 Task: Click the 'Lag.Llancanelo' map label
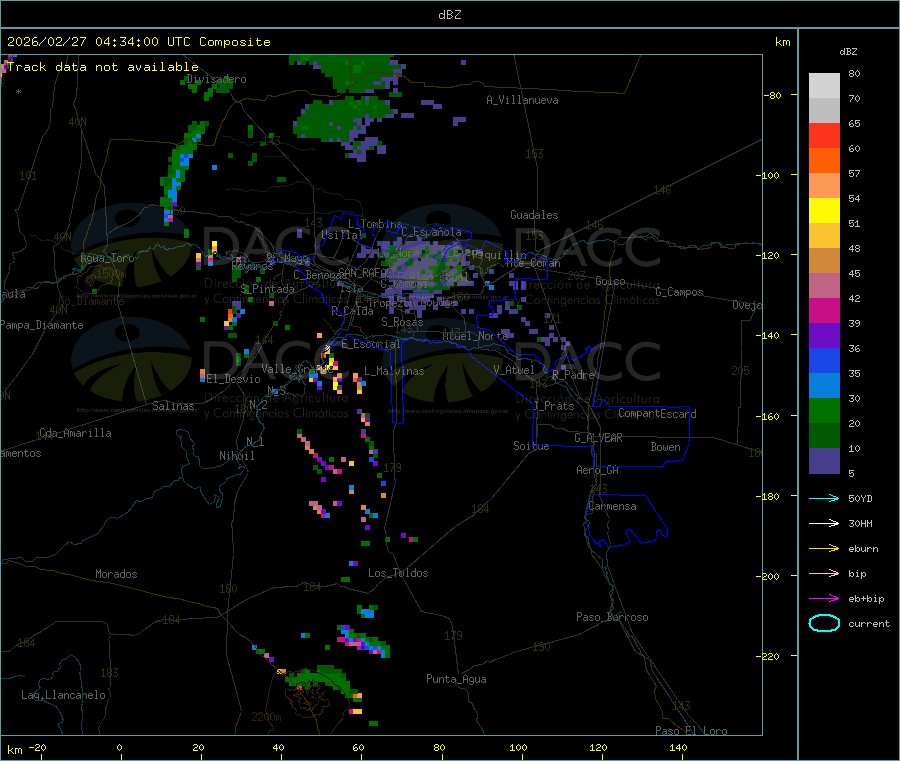point(64,695)
